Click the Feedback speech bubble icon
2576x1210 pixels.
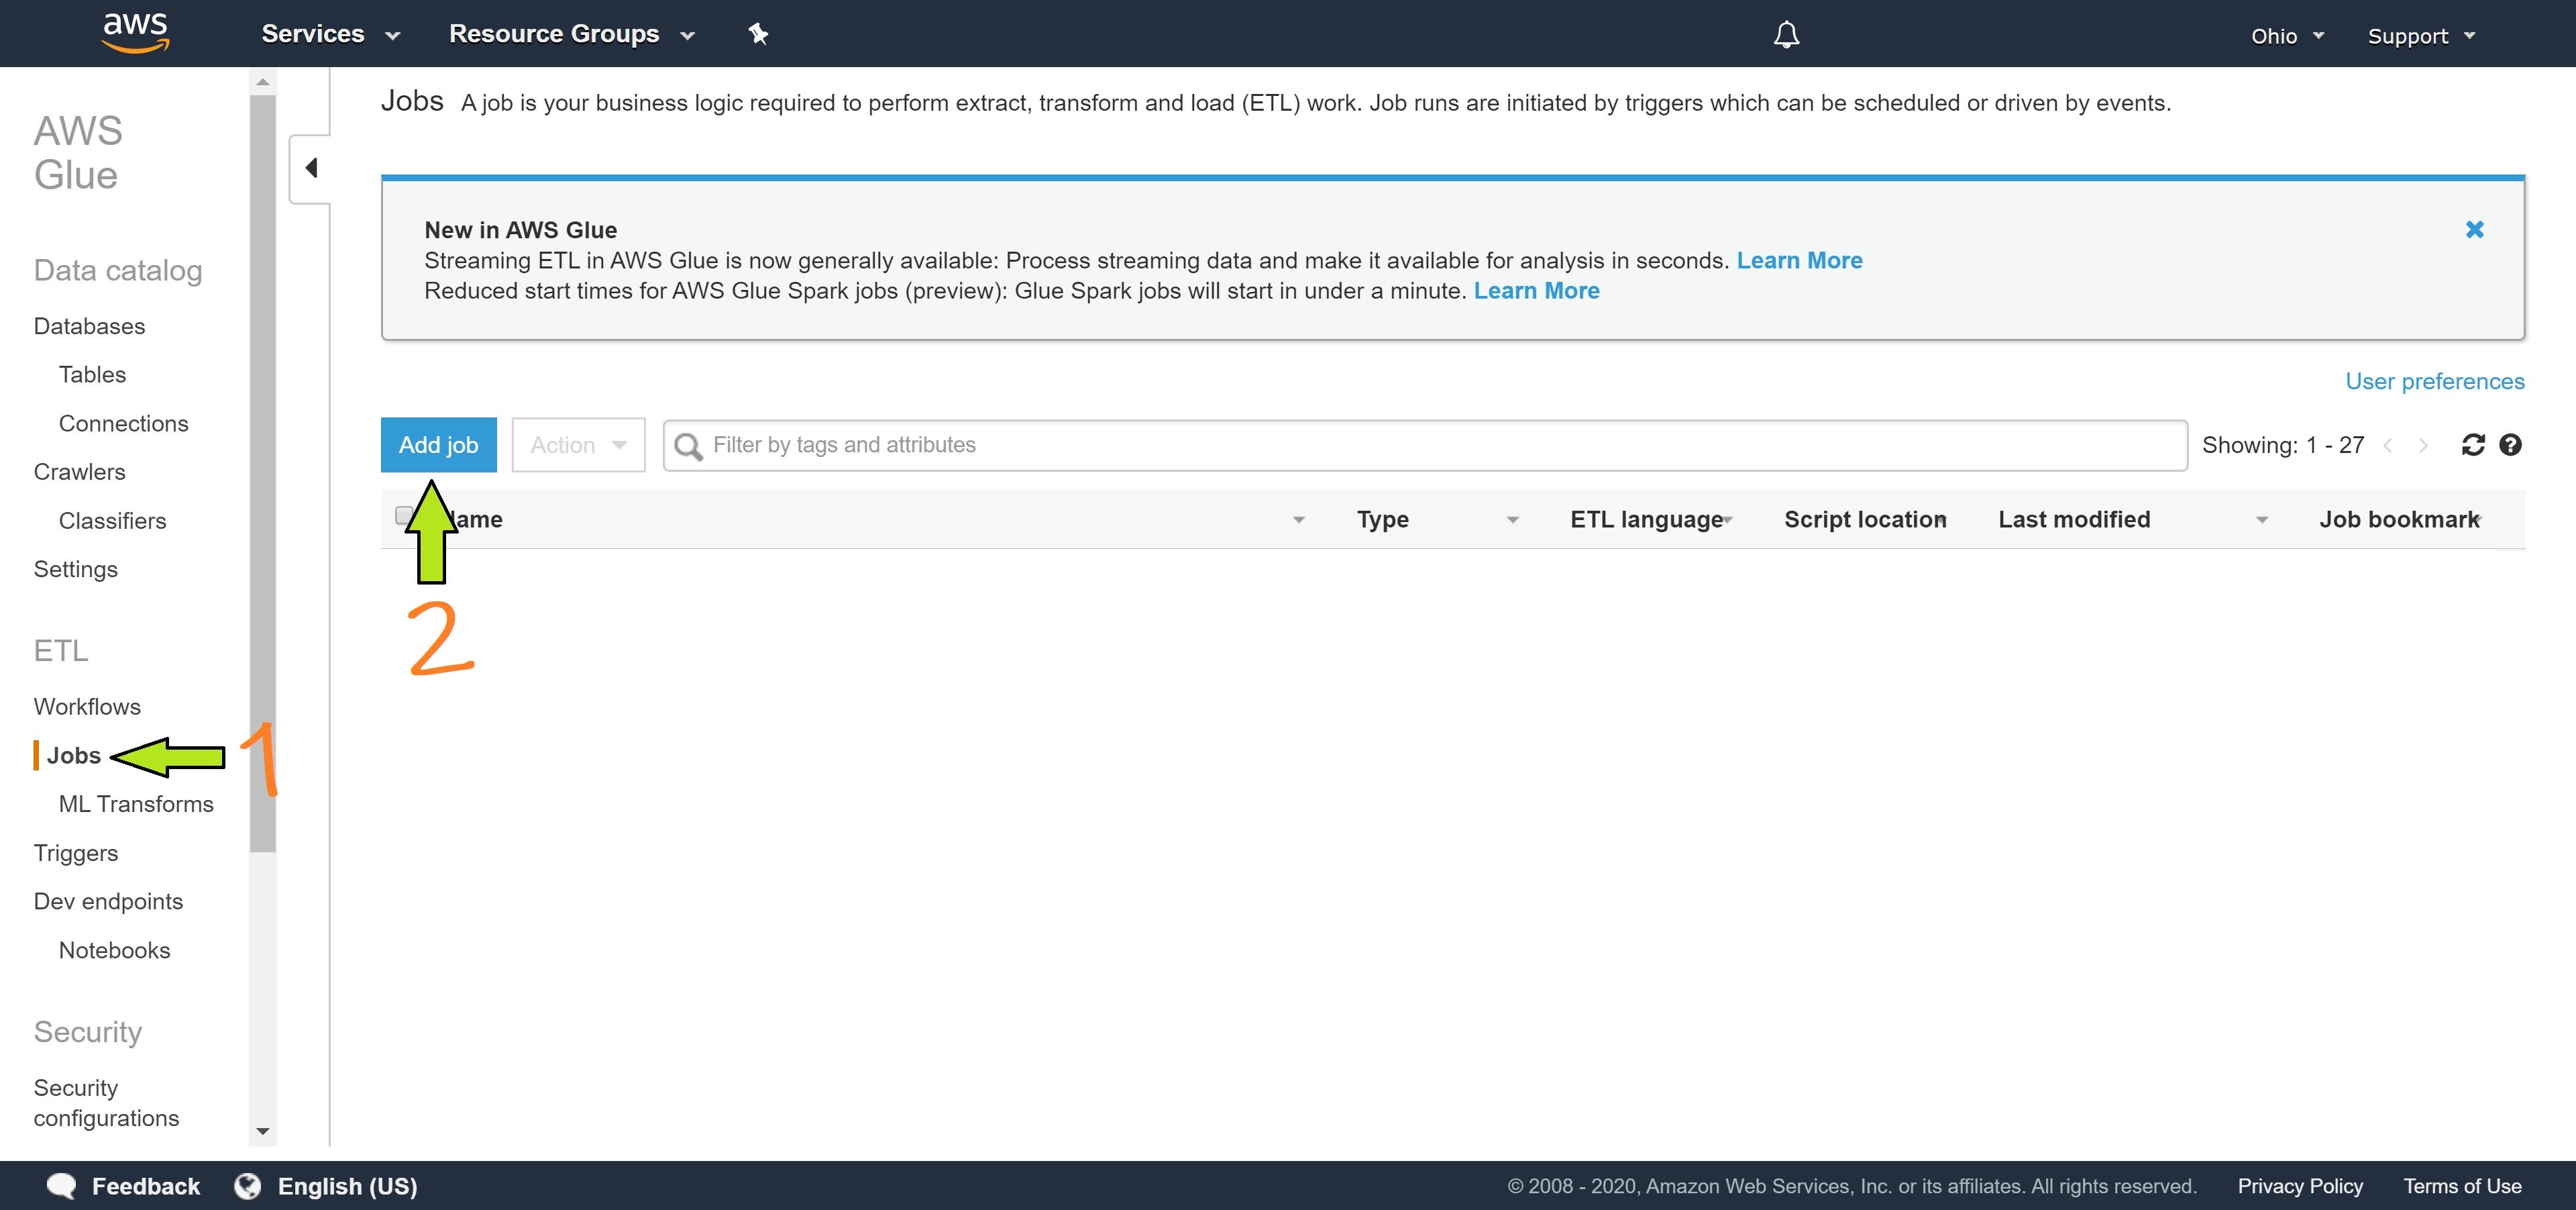click(61, 1185)
